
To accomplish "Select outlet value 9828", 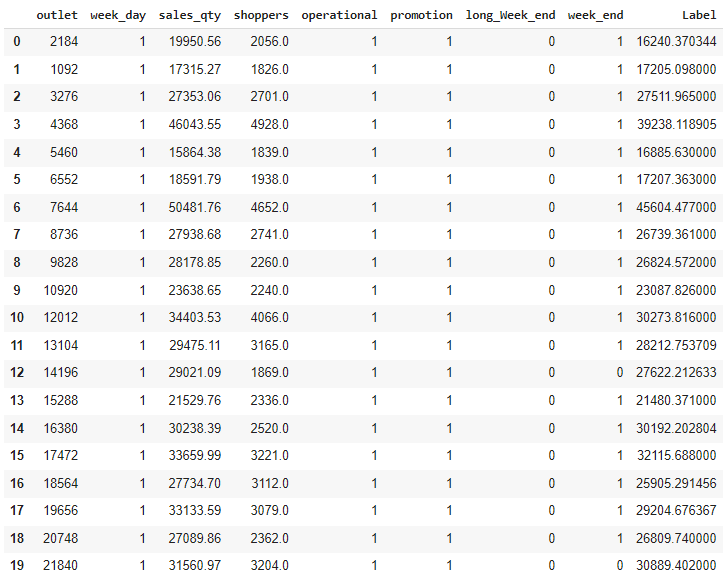I will (64, 262).
